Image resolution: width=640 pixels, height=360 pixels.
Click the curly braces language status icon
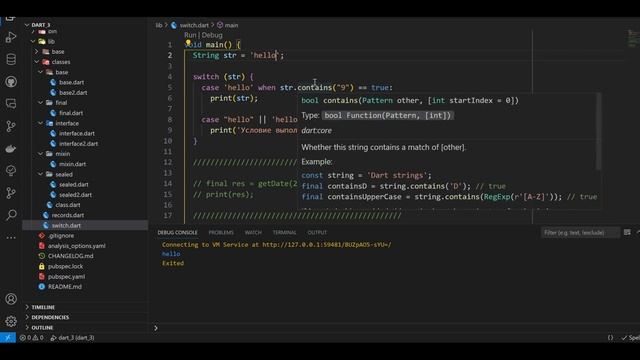[610, 338]
